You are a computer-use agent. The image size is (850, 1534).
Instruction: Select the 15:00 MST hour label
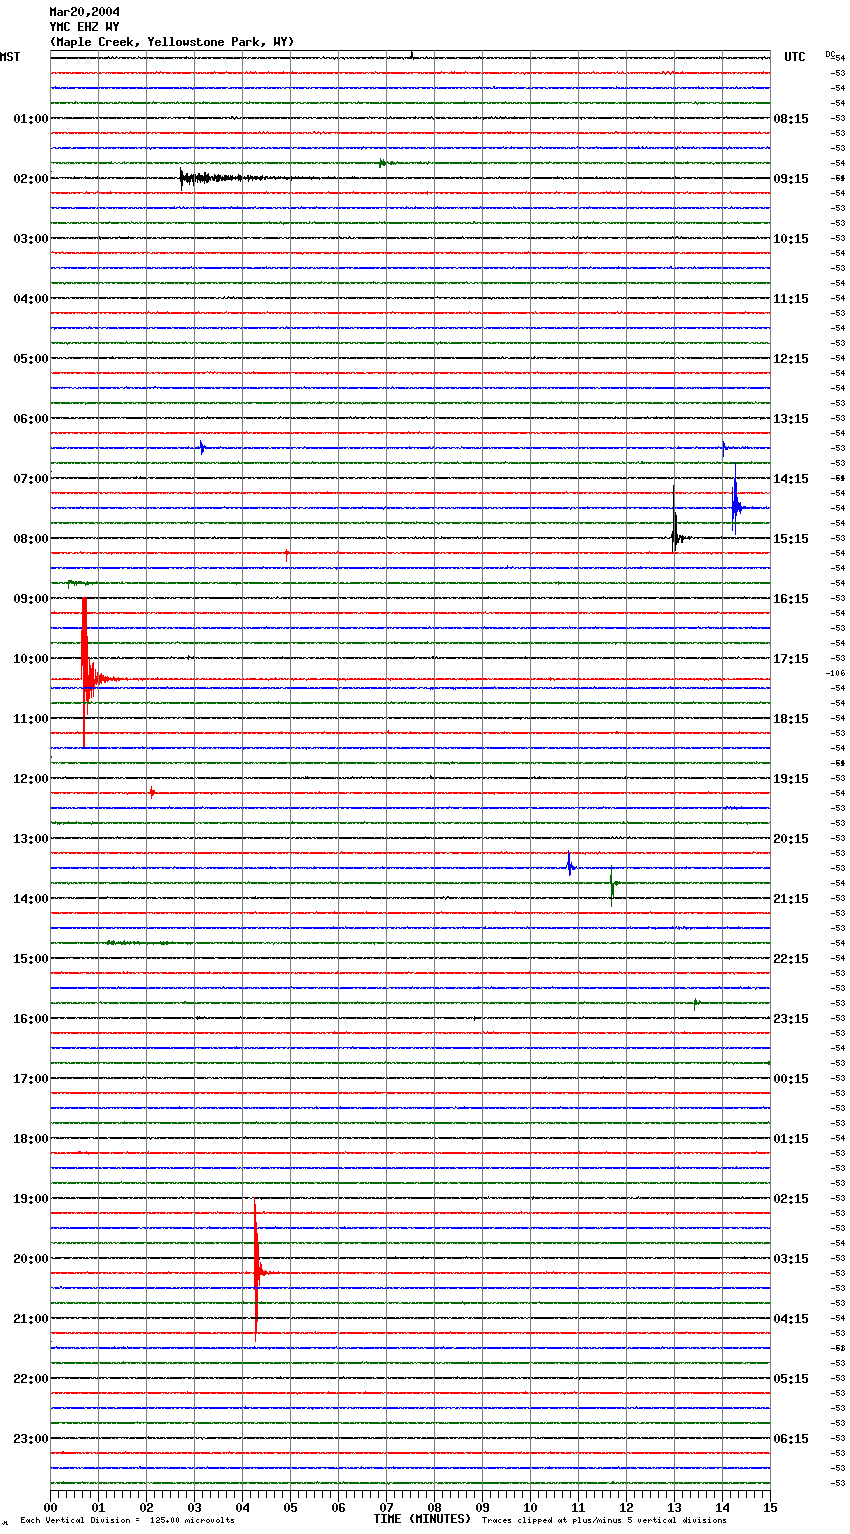coord(31,959)
